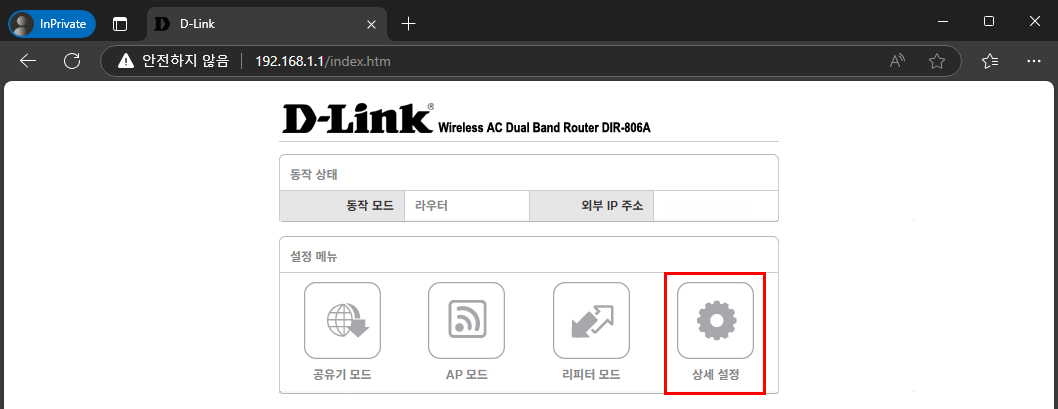The width and height of the screenshot is (1058, 409).
Task: Open a new browser tab
Action: (408, 24)
